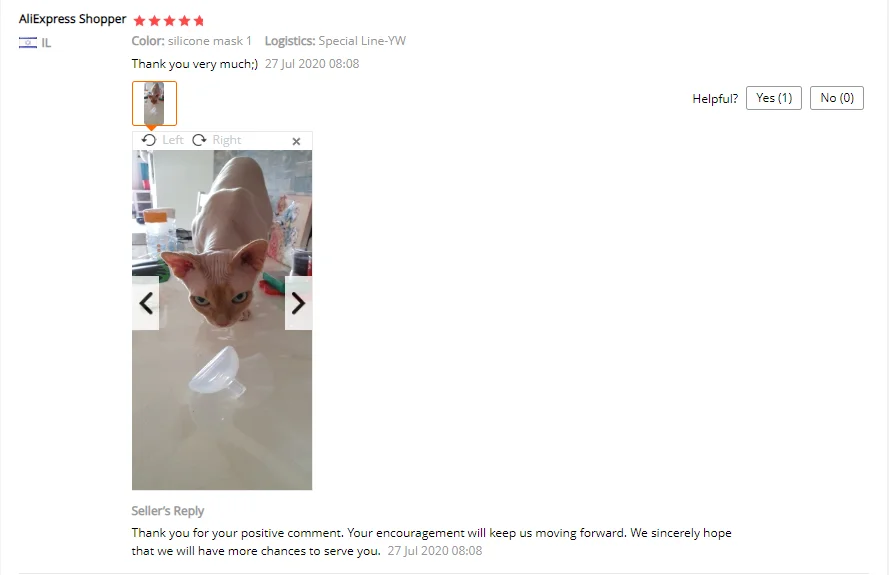Rotate the review photo left using the counterclockwise icon
The image size is (889, 575).
click(149, 140)
